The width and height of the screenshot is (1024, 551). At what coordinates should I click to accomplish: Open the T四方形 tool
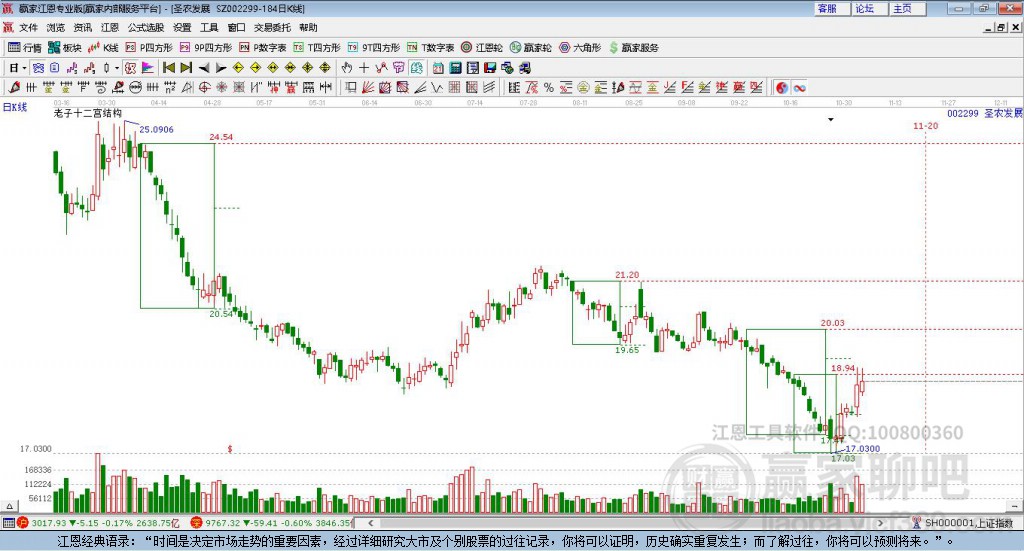317,48
